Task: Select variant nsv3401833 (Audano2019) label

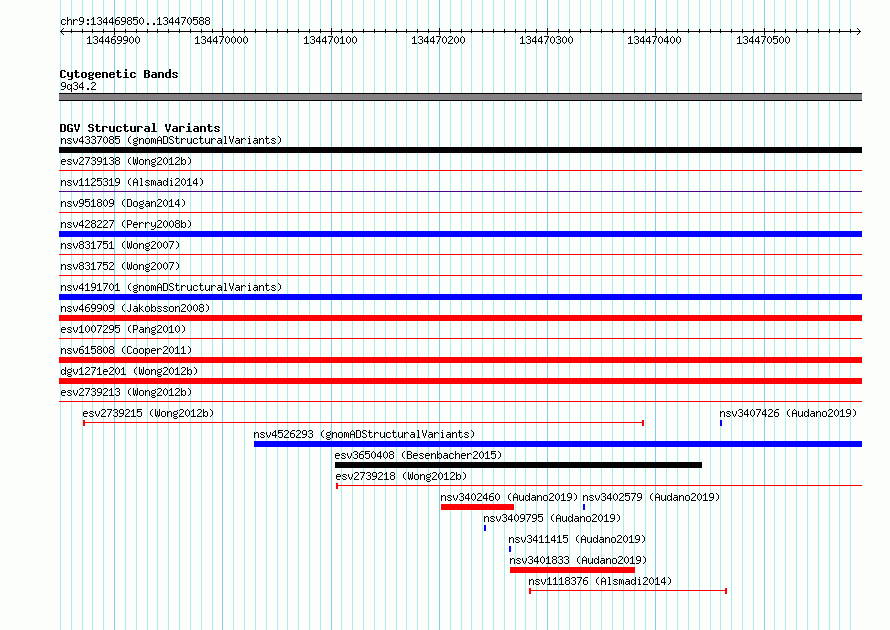Action: click(578, 560)
